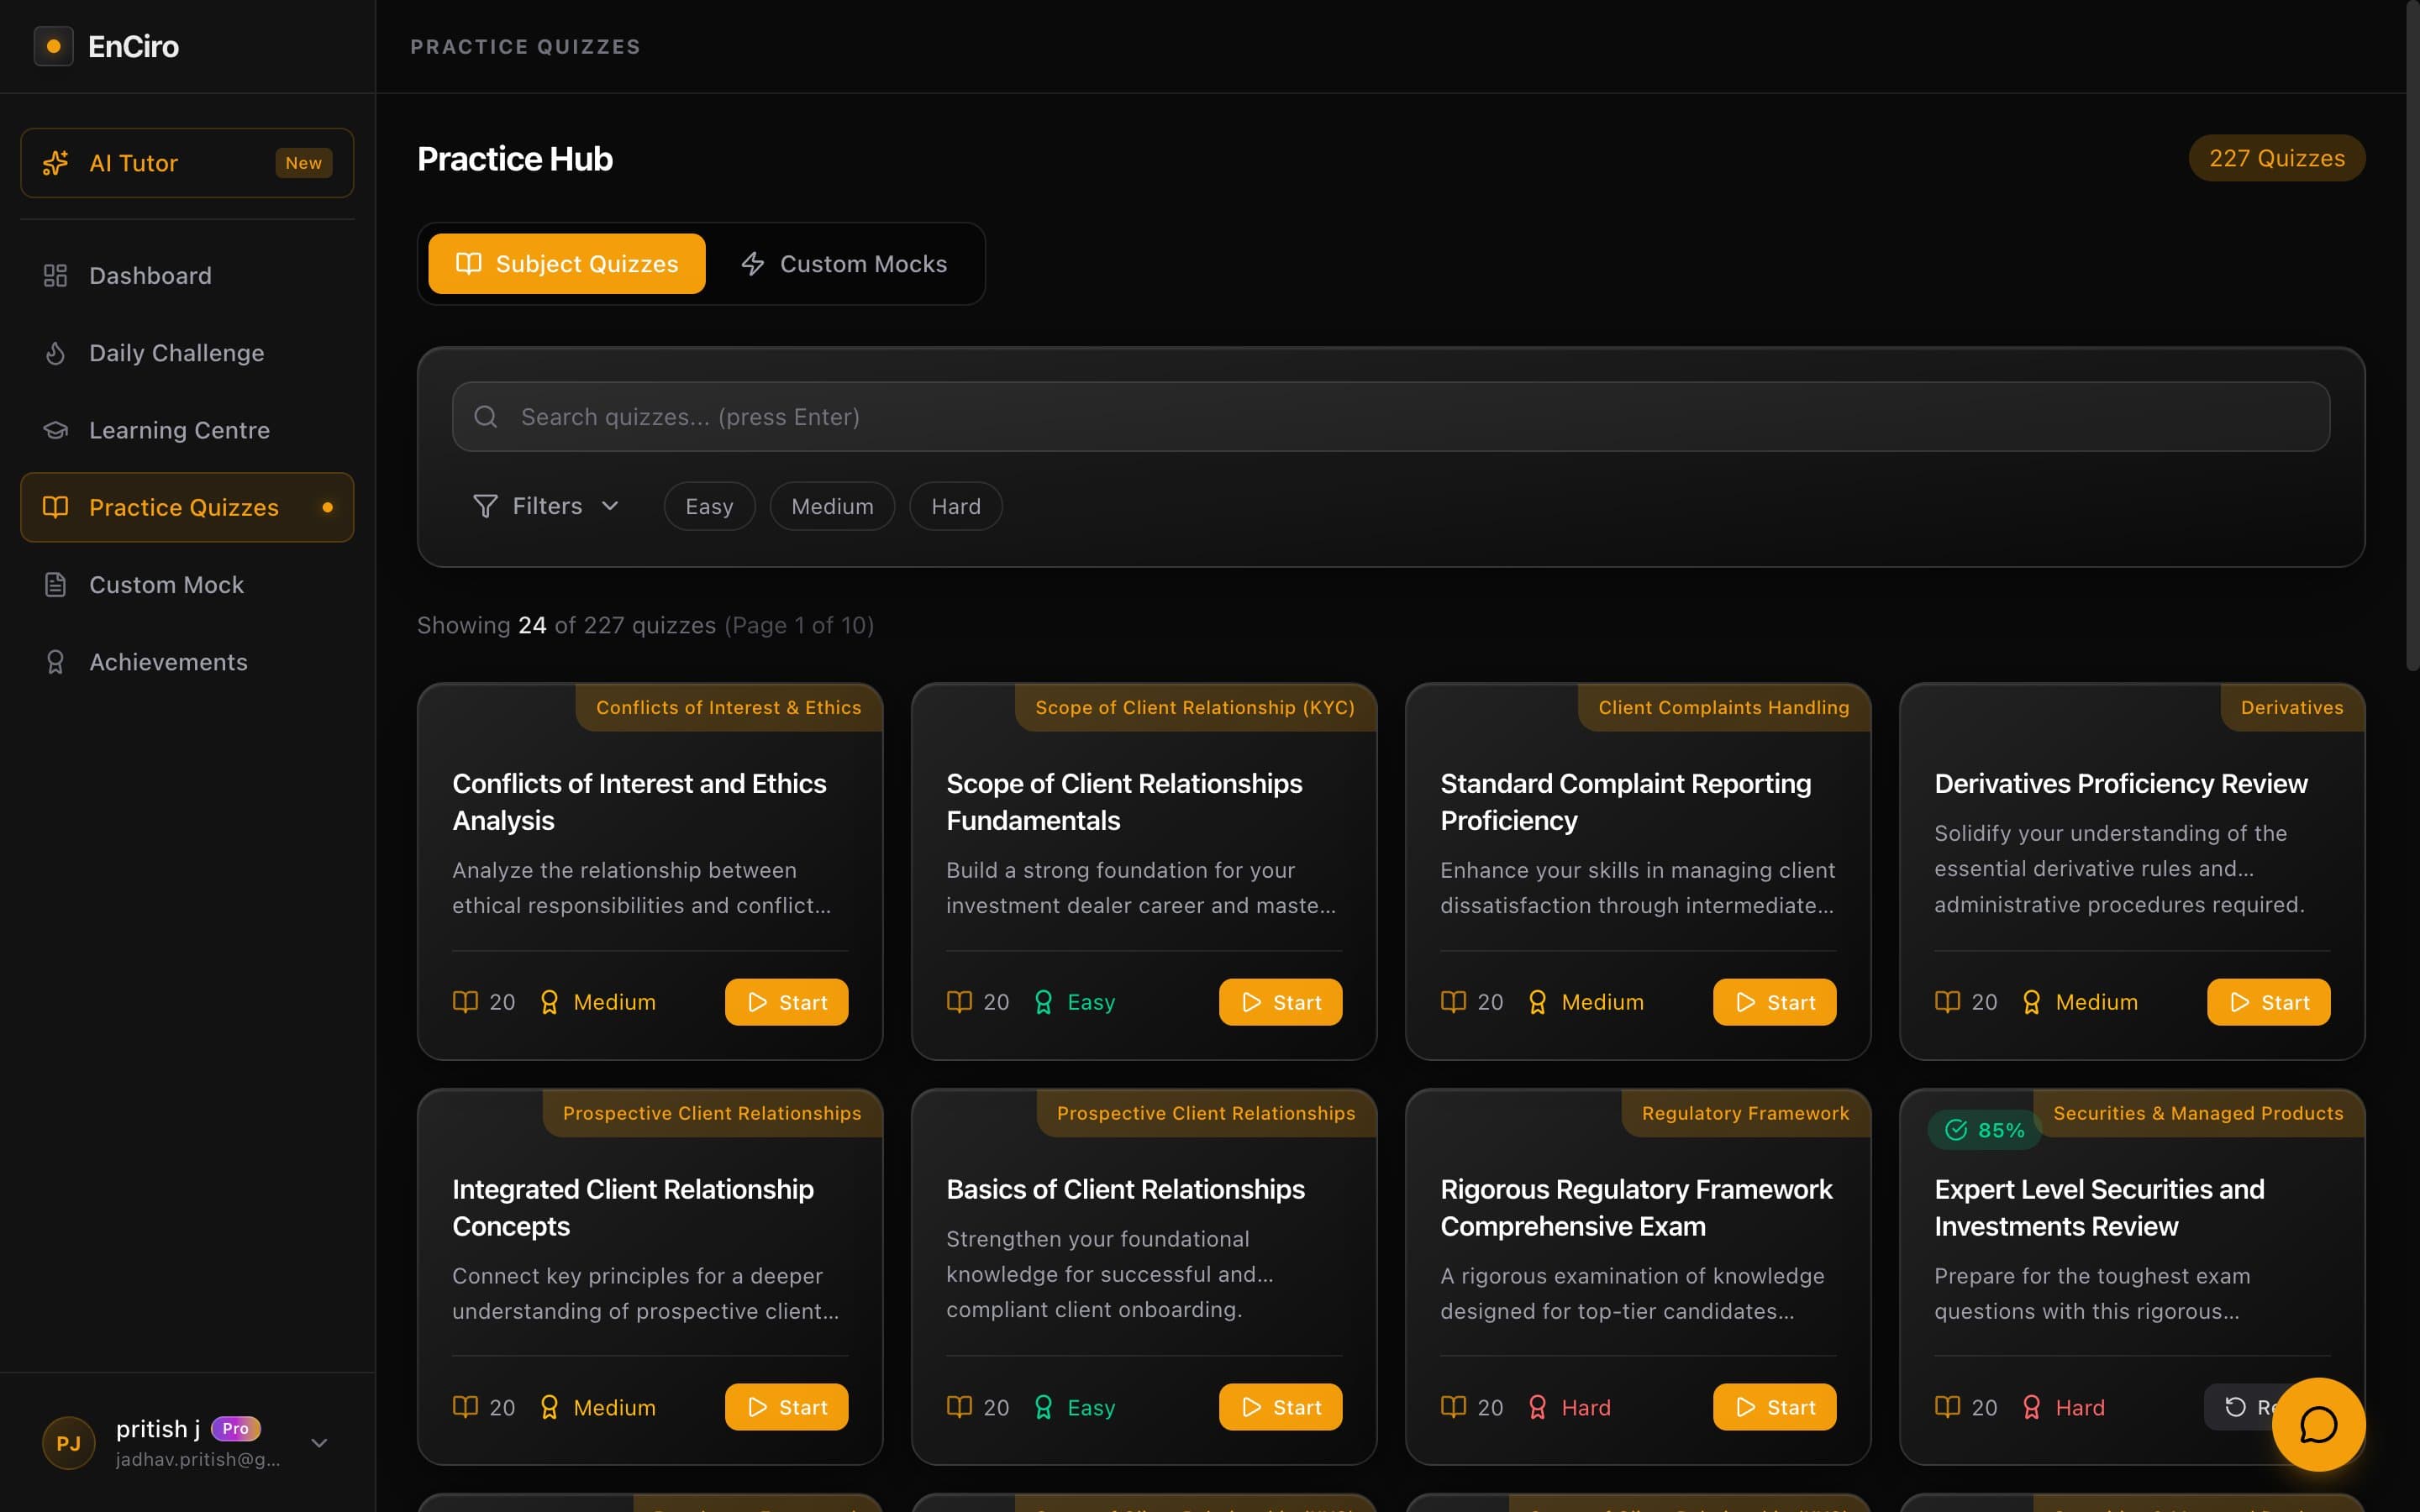Open the Custom Mock document icon
This screenshot has width=2420, height=1512.
(55, 584)
